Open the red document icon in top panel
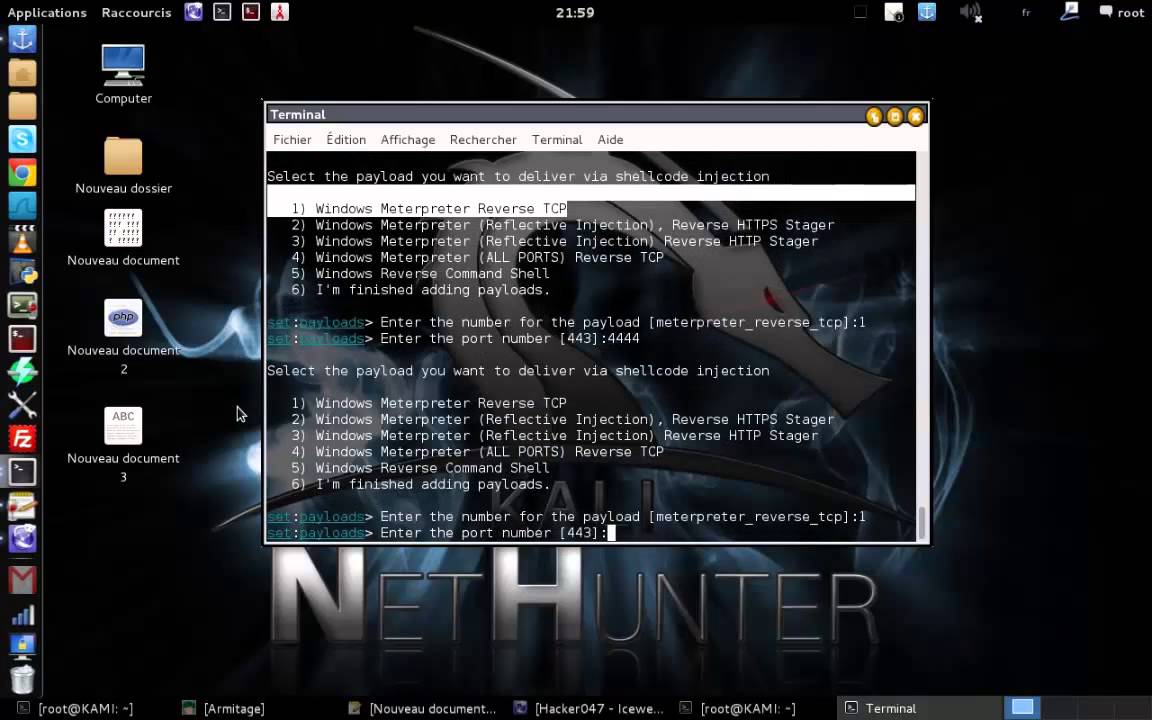The image size is (1152, 720). pyautogui.click(x=280, y=12)
